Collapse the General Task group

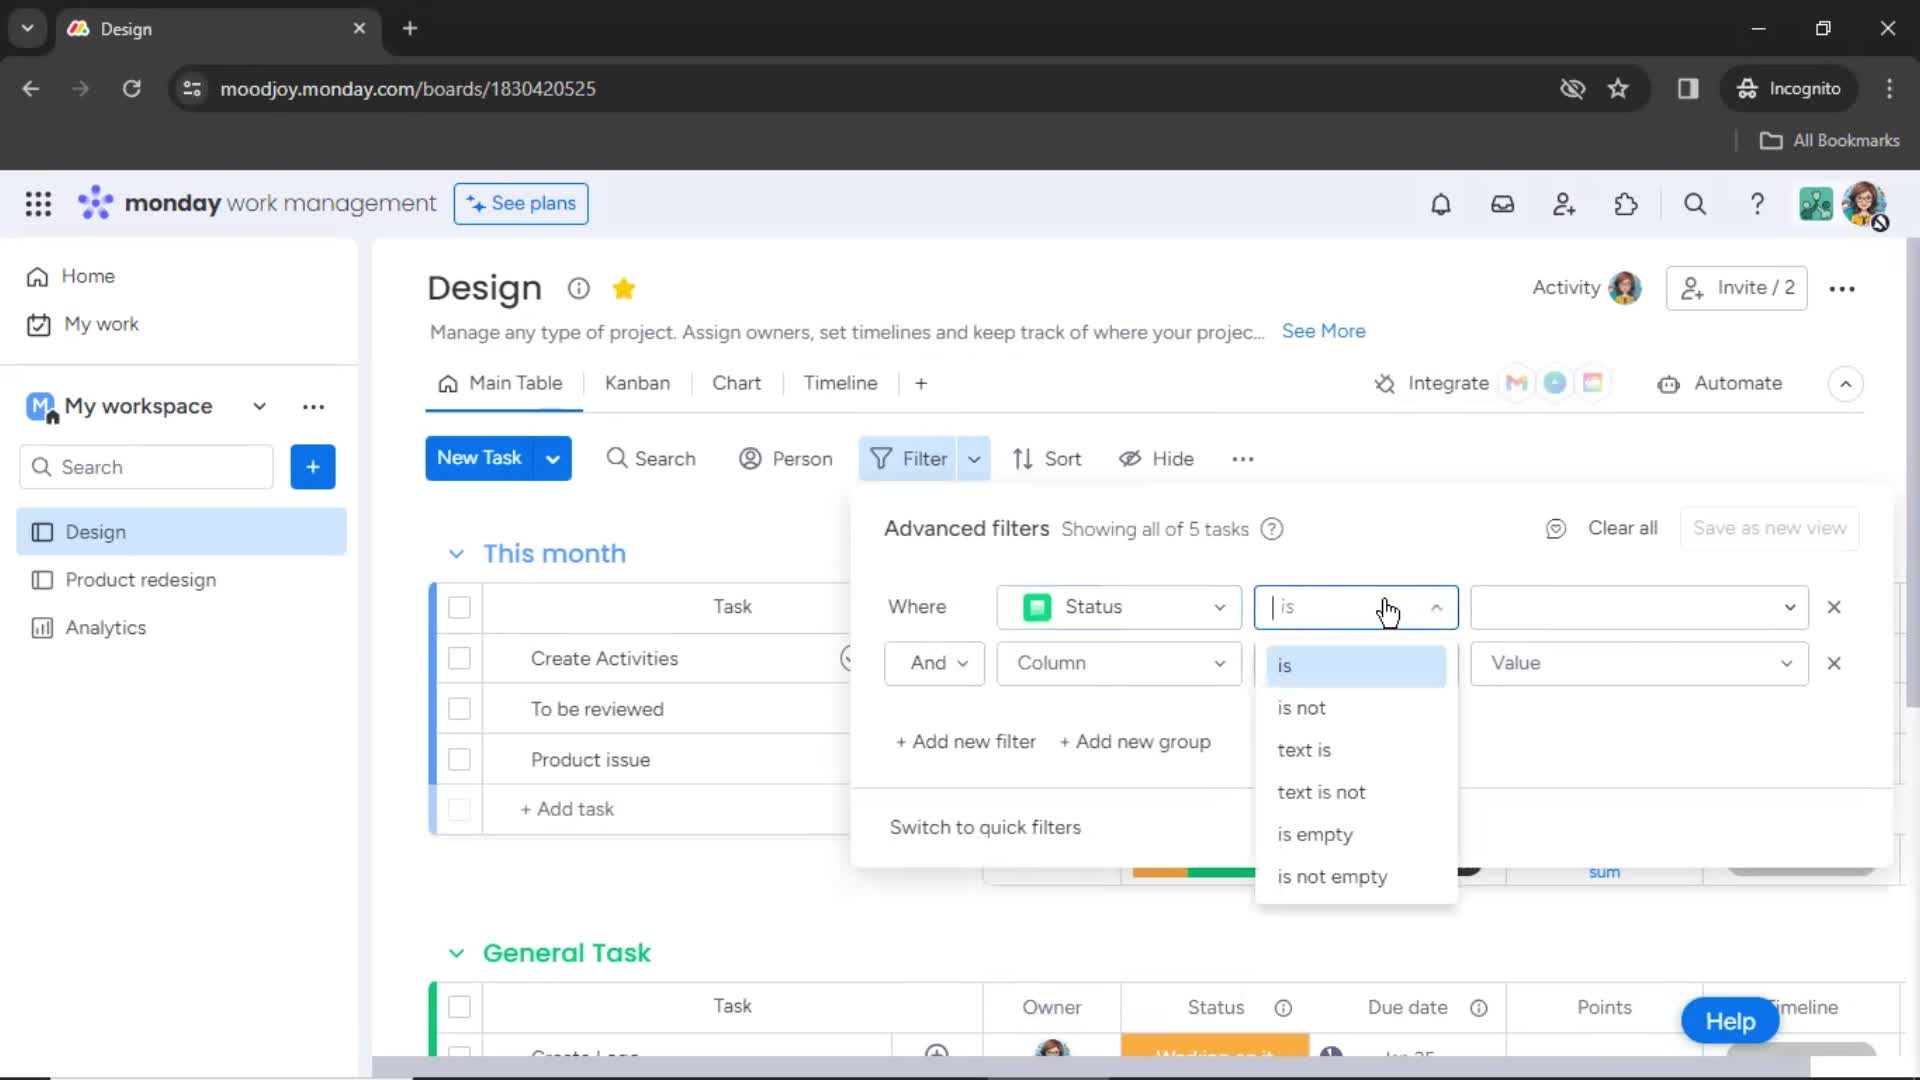456,954
